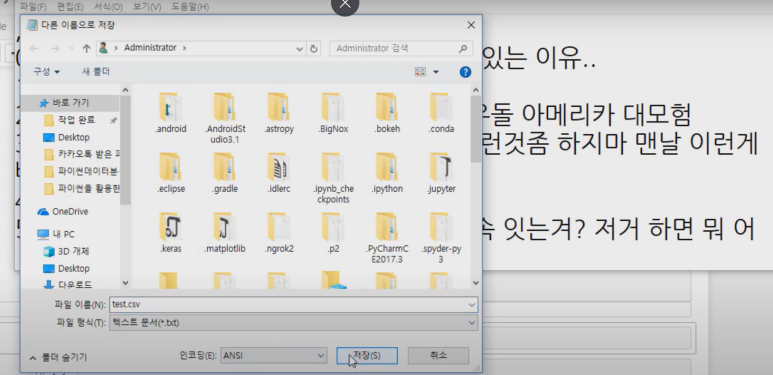Select the .bokeh folder
773x375 pixels.
pyautogui.click(x=387, y=112)
